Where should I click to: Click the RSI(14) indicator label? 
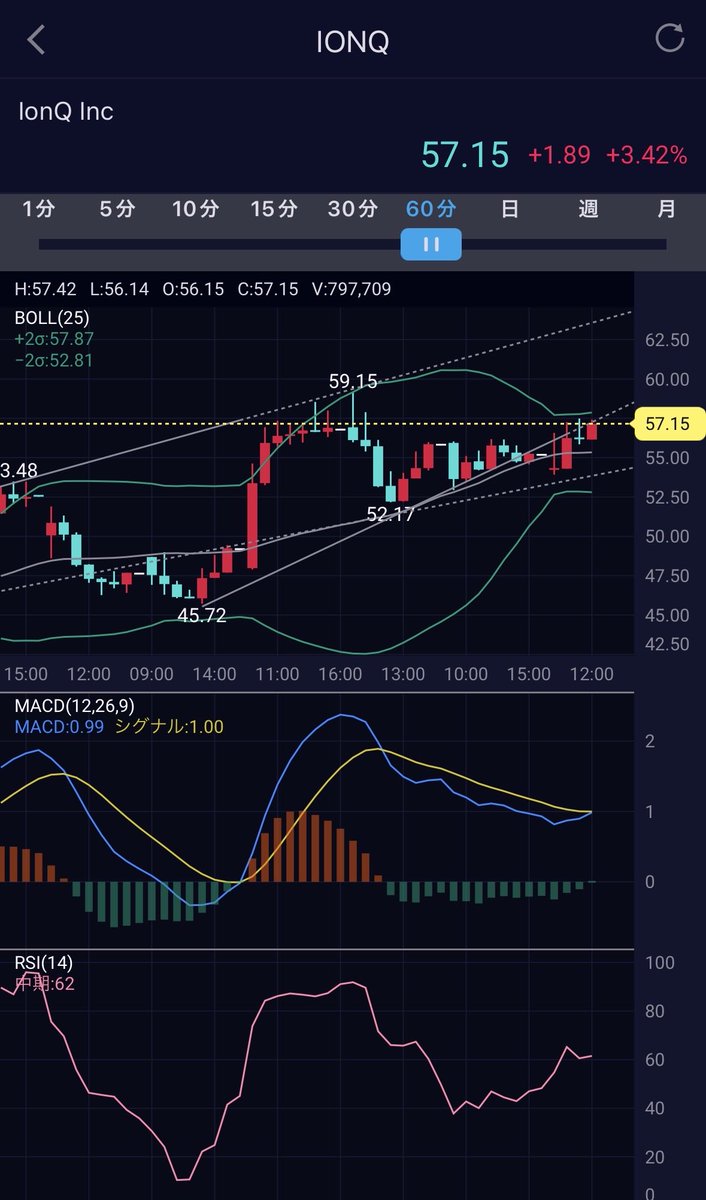44,963
